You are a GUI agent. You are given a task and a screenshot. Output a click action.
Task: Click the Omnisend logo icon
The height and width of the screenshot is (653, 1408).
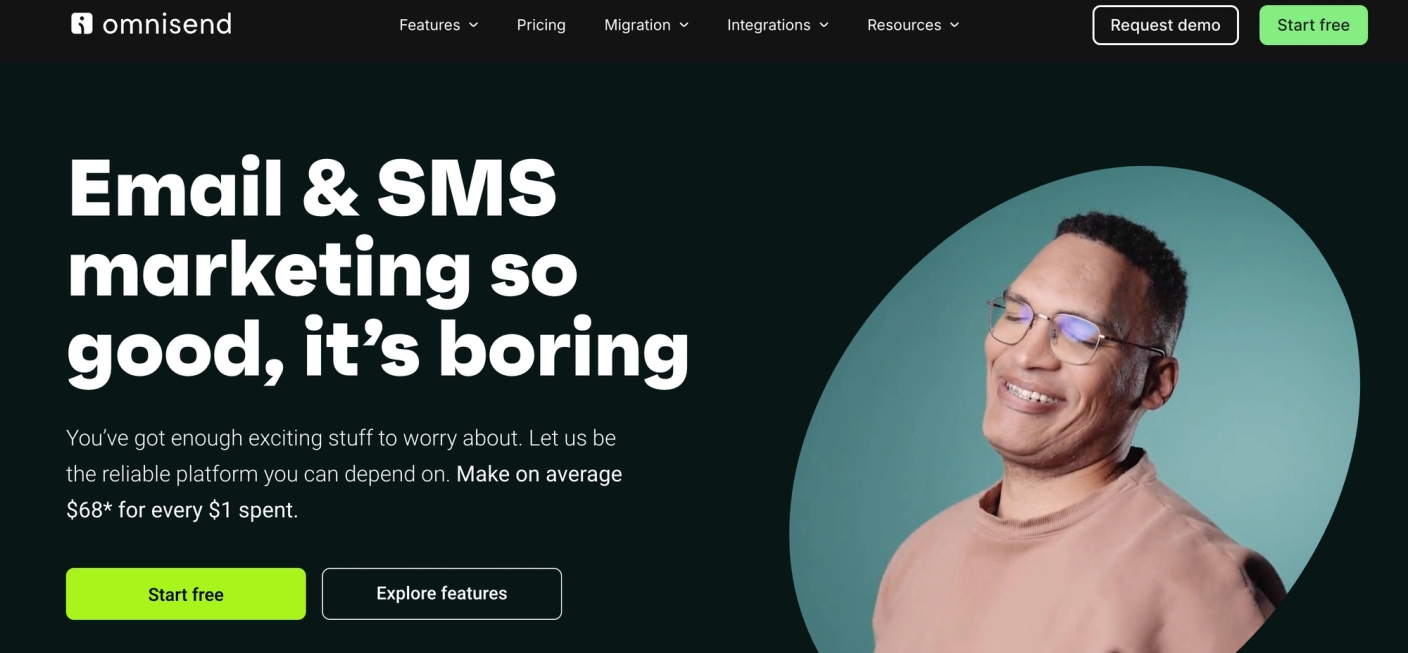(82, 23)
